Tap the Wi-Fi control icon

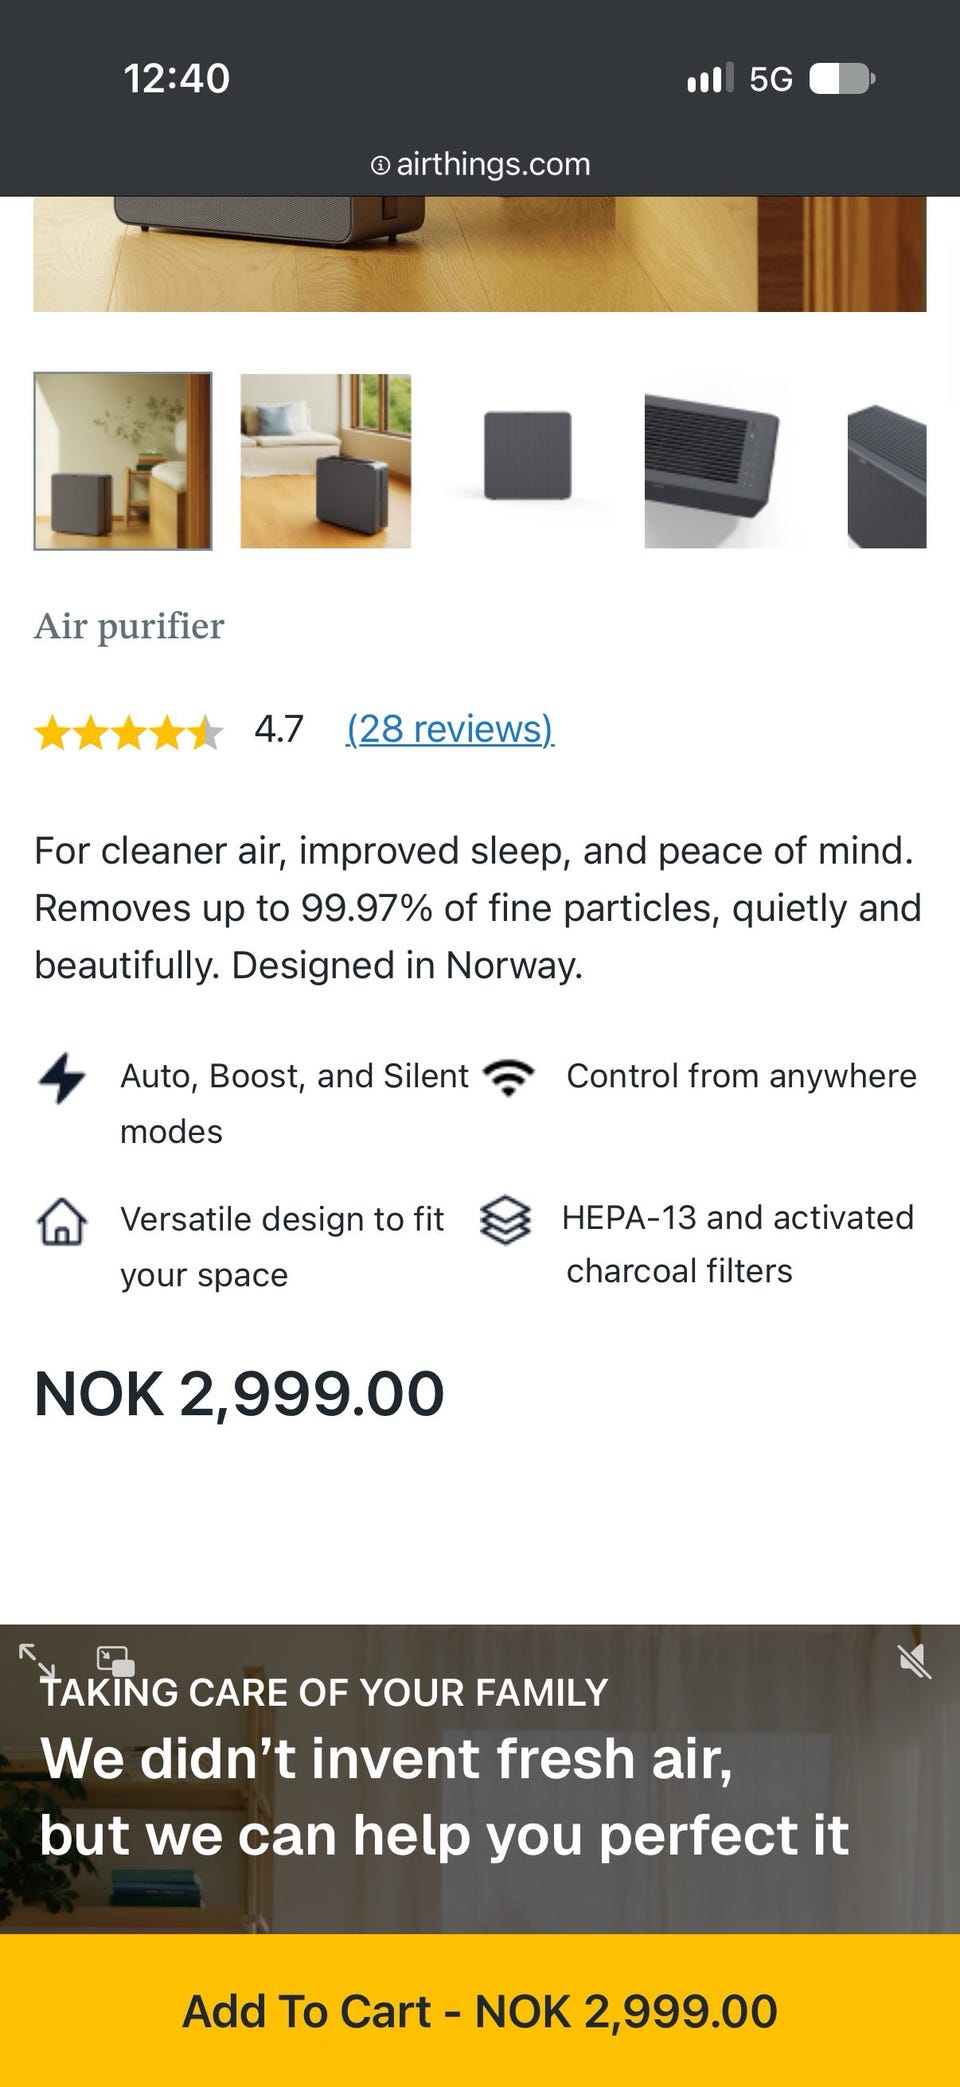click(x=508, y=1077)
